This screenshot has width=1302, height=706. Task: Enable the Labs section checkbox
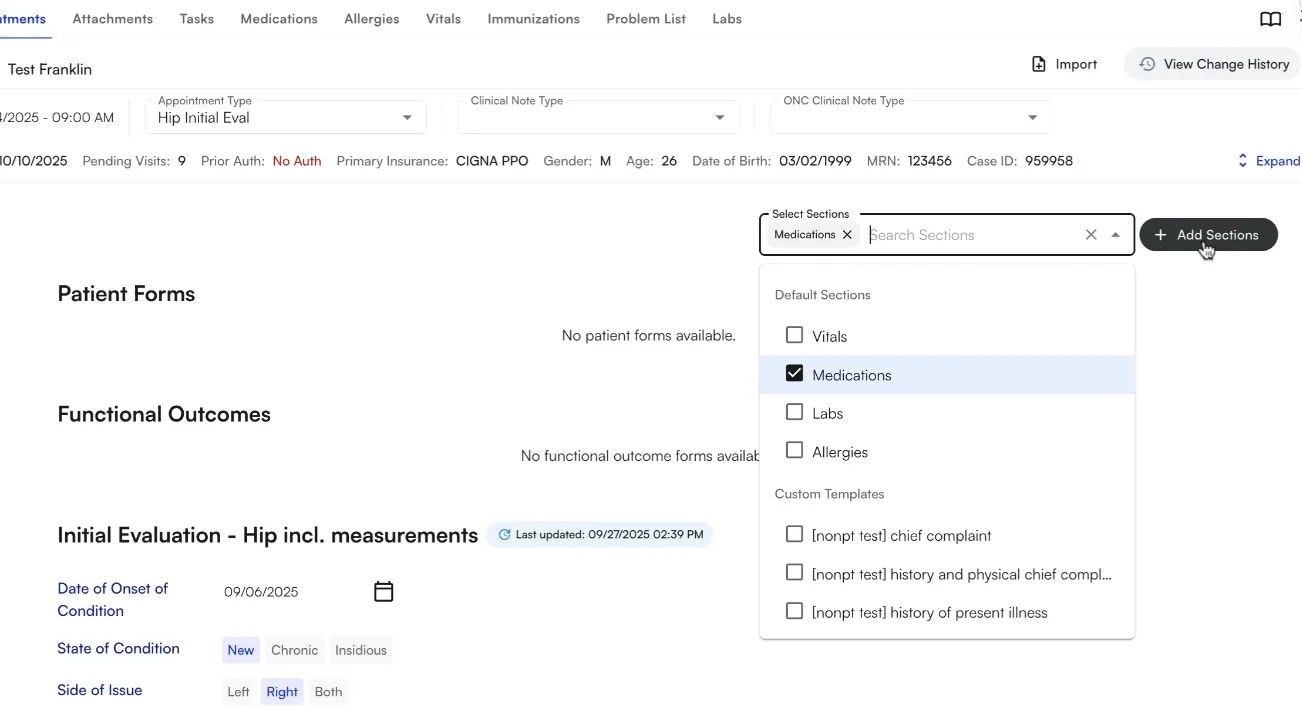[x=794, y=411]
